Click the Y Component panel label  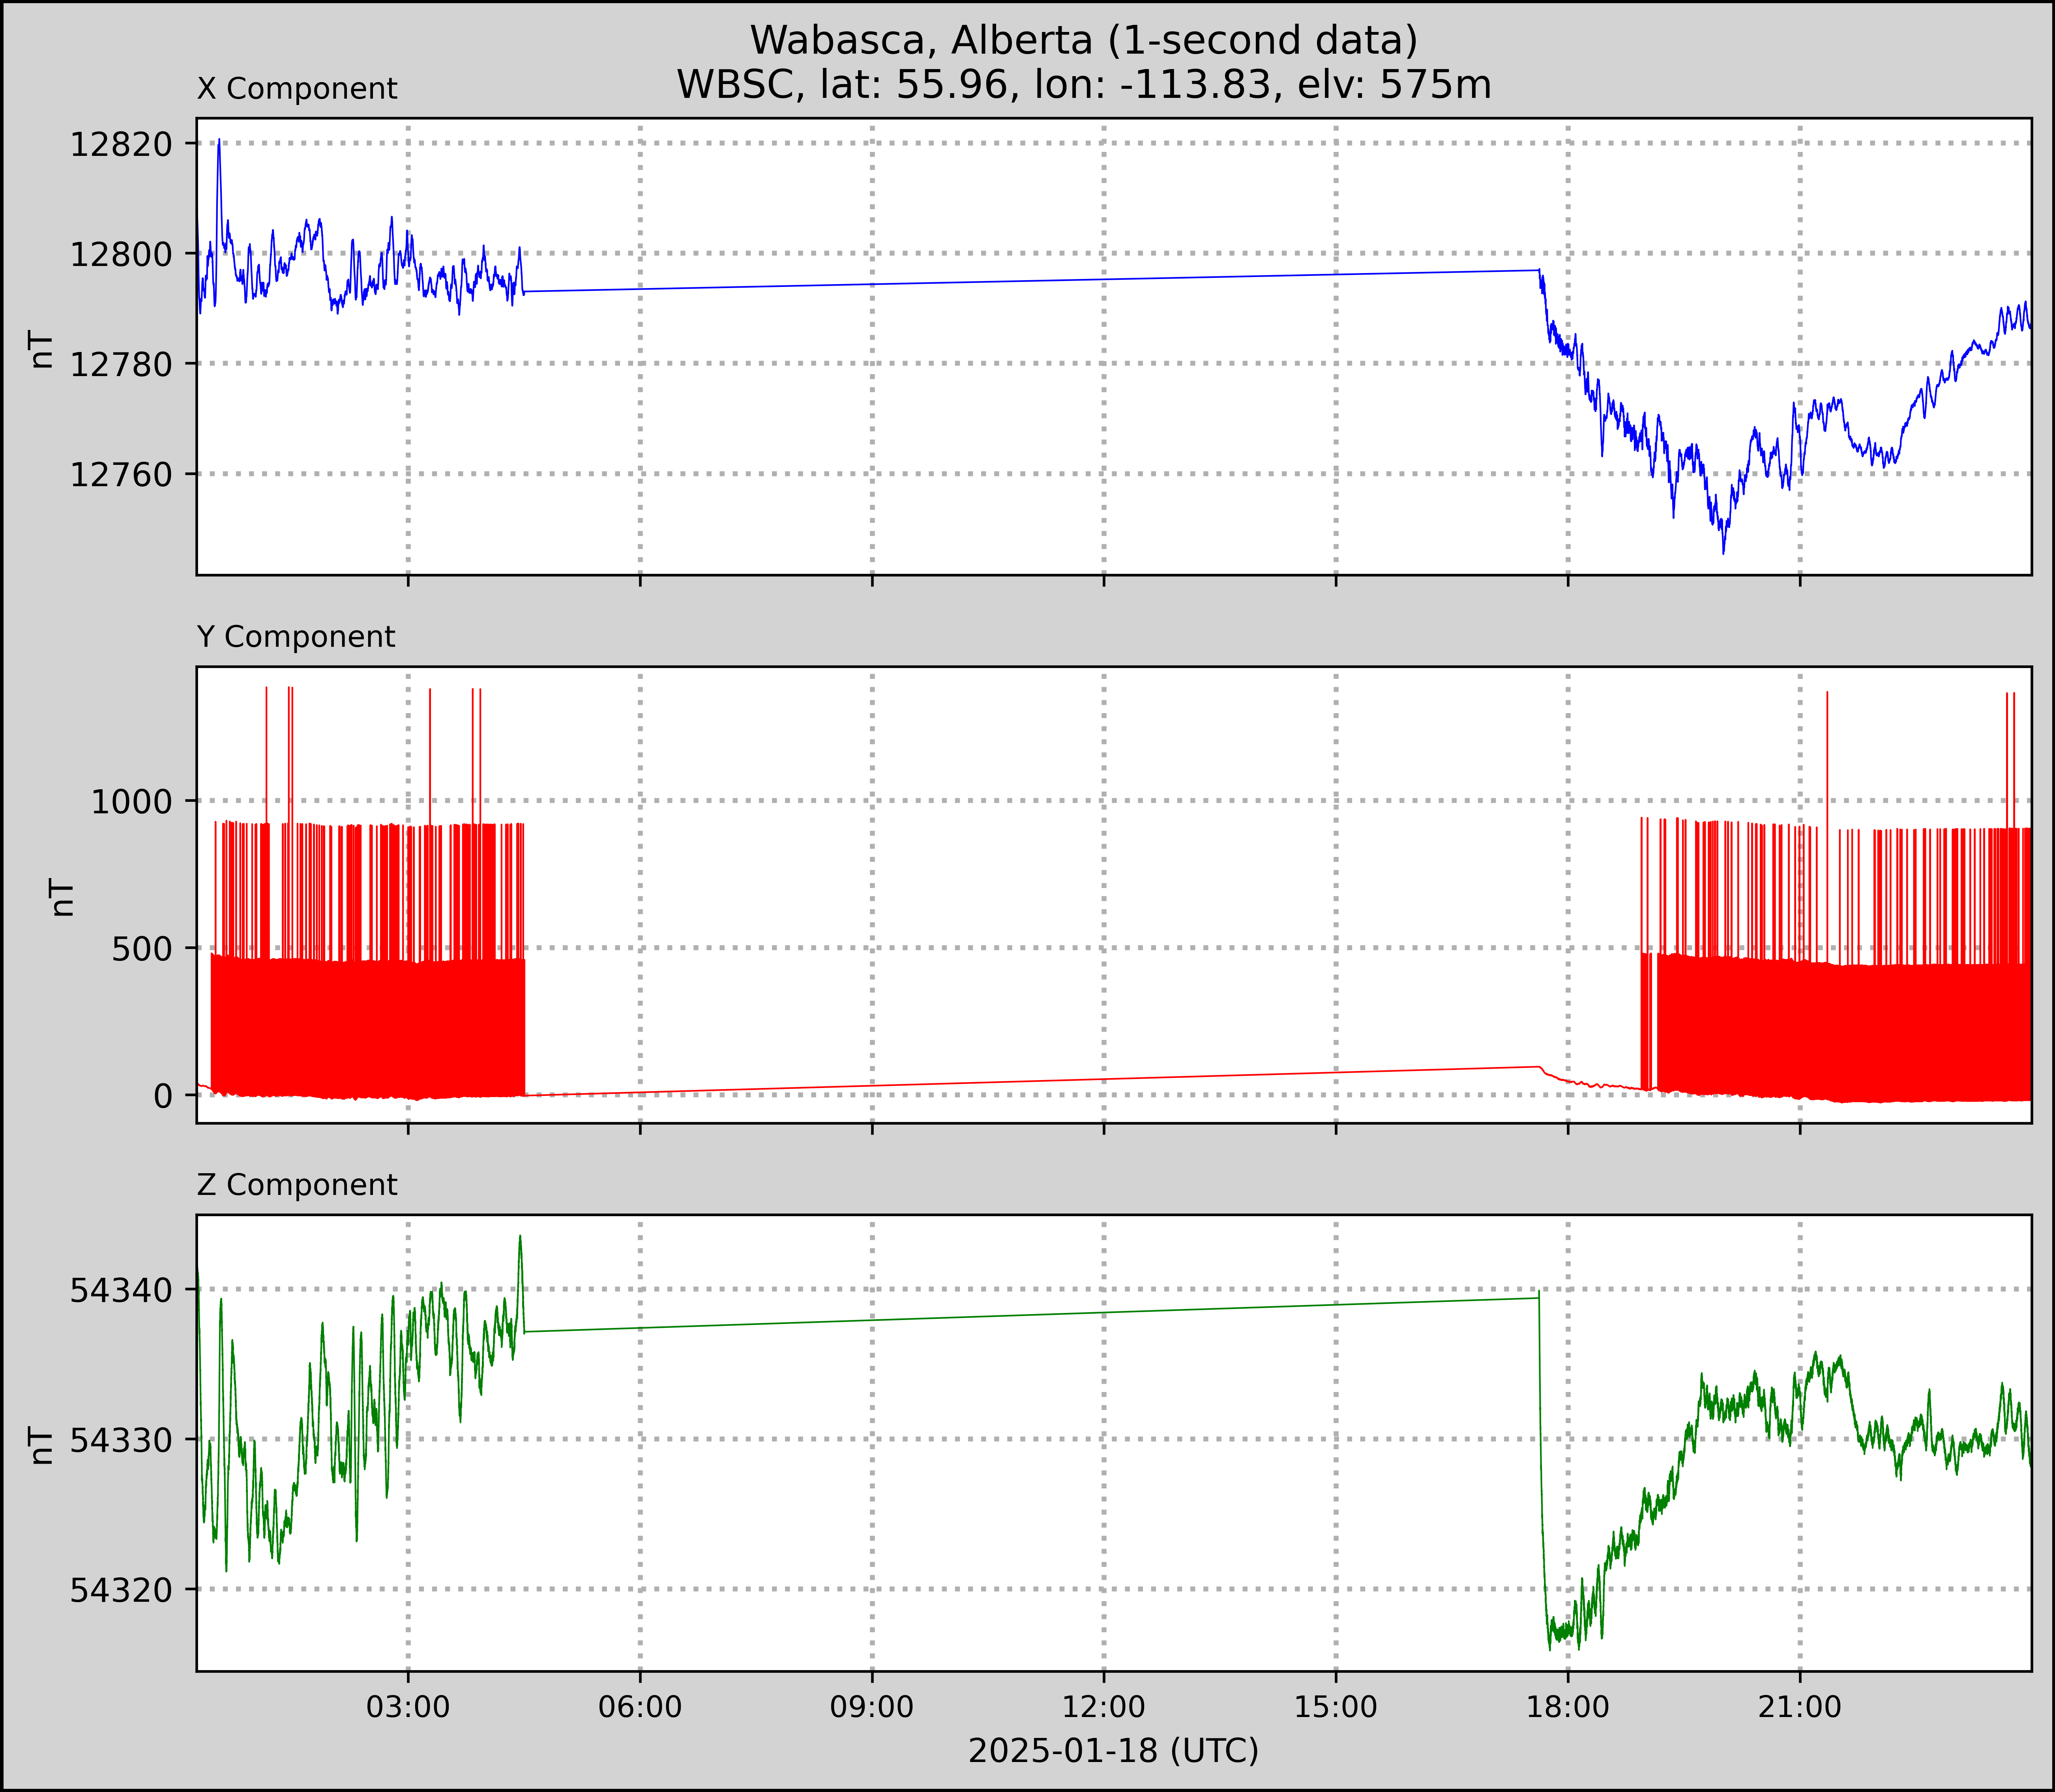coord(296,637)
